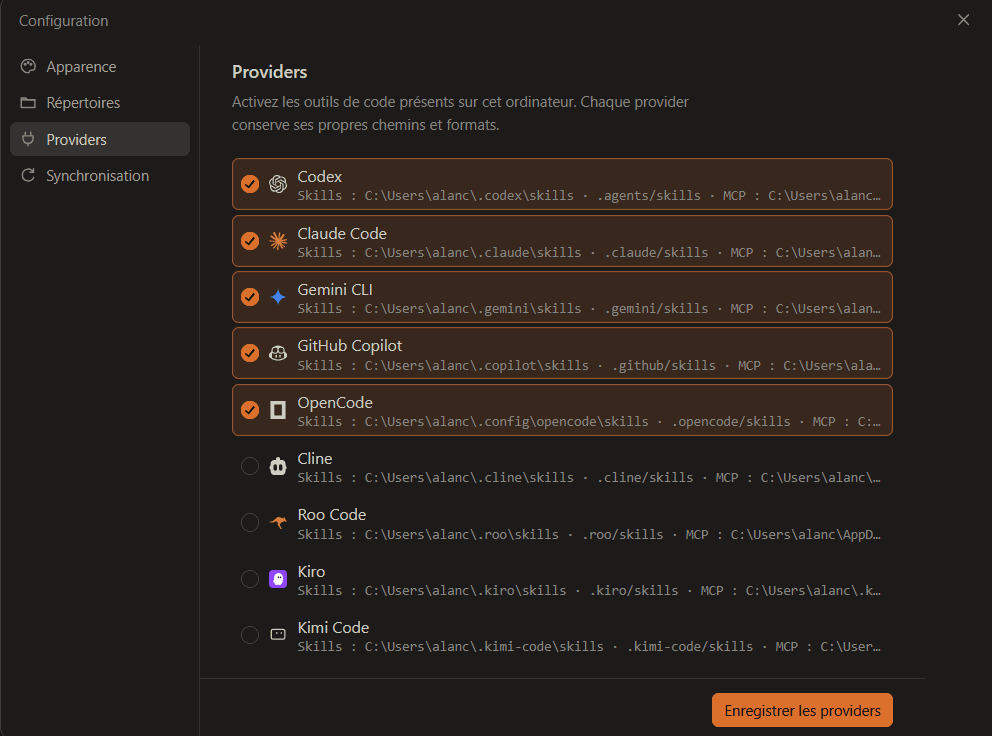
Task: Click the OpenCode skills path line
Action: 589,421
